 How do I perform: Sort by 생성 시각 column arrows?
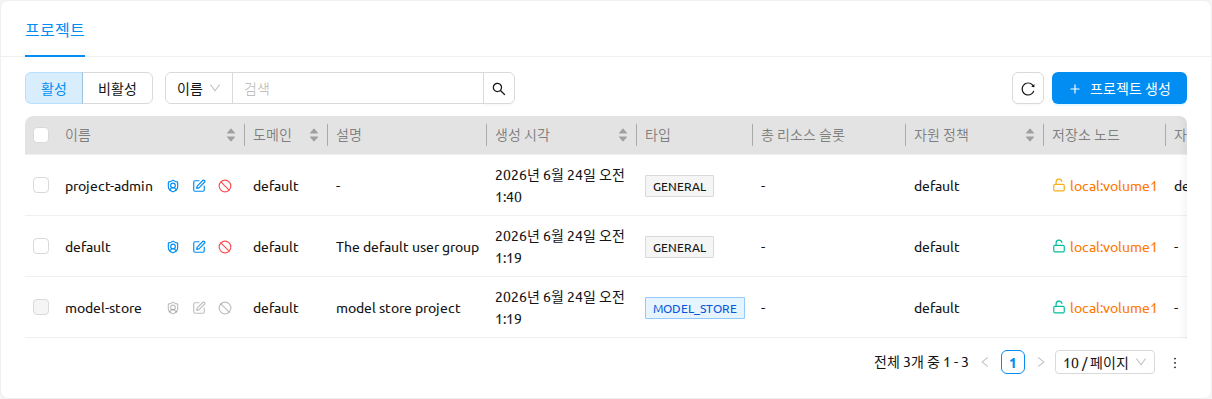(624, 135)
